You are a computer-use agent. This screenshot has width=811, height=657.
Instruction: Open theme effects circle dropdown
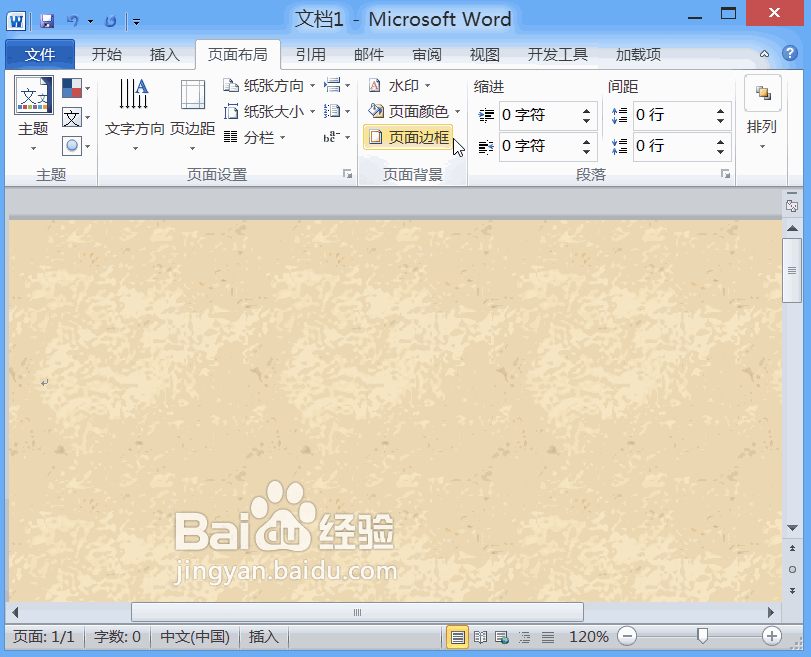pyautogui.click(x=76, y=146)
